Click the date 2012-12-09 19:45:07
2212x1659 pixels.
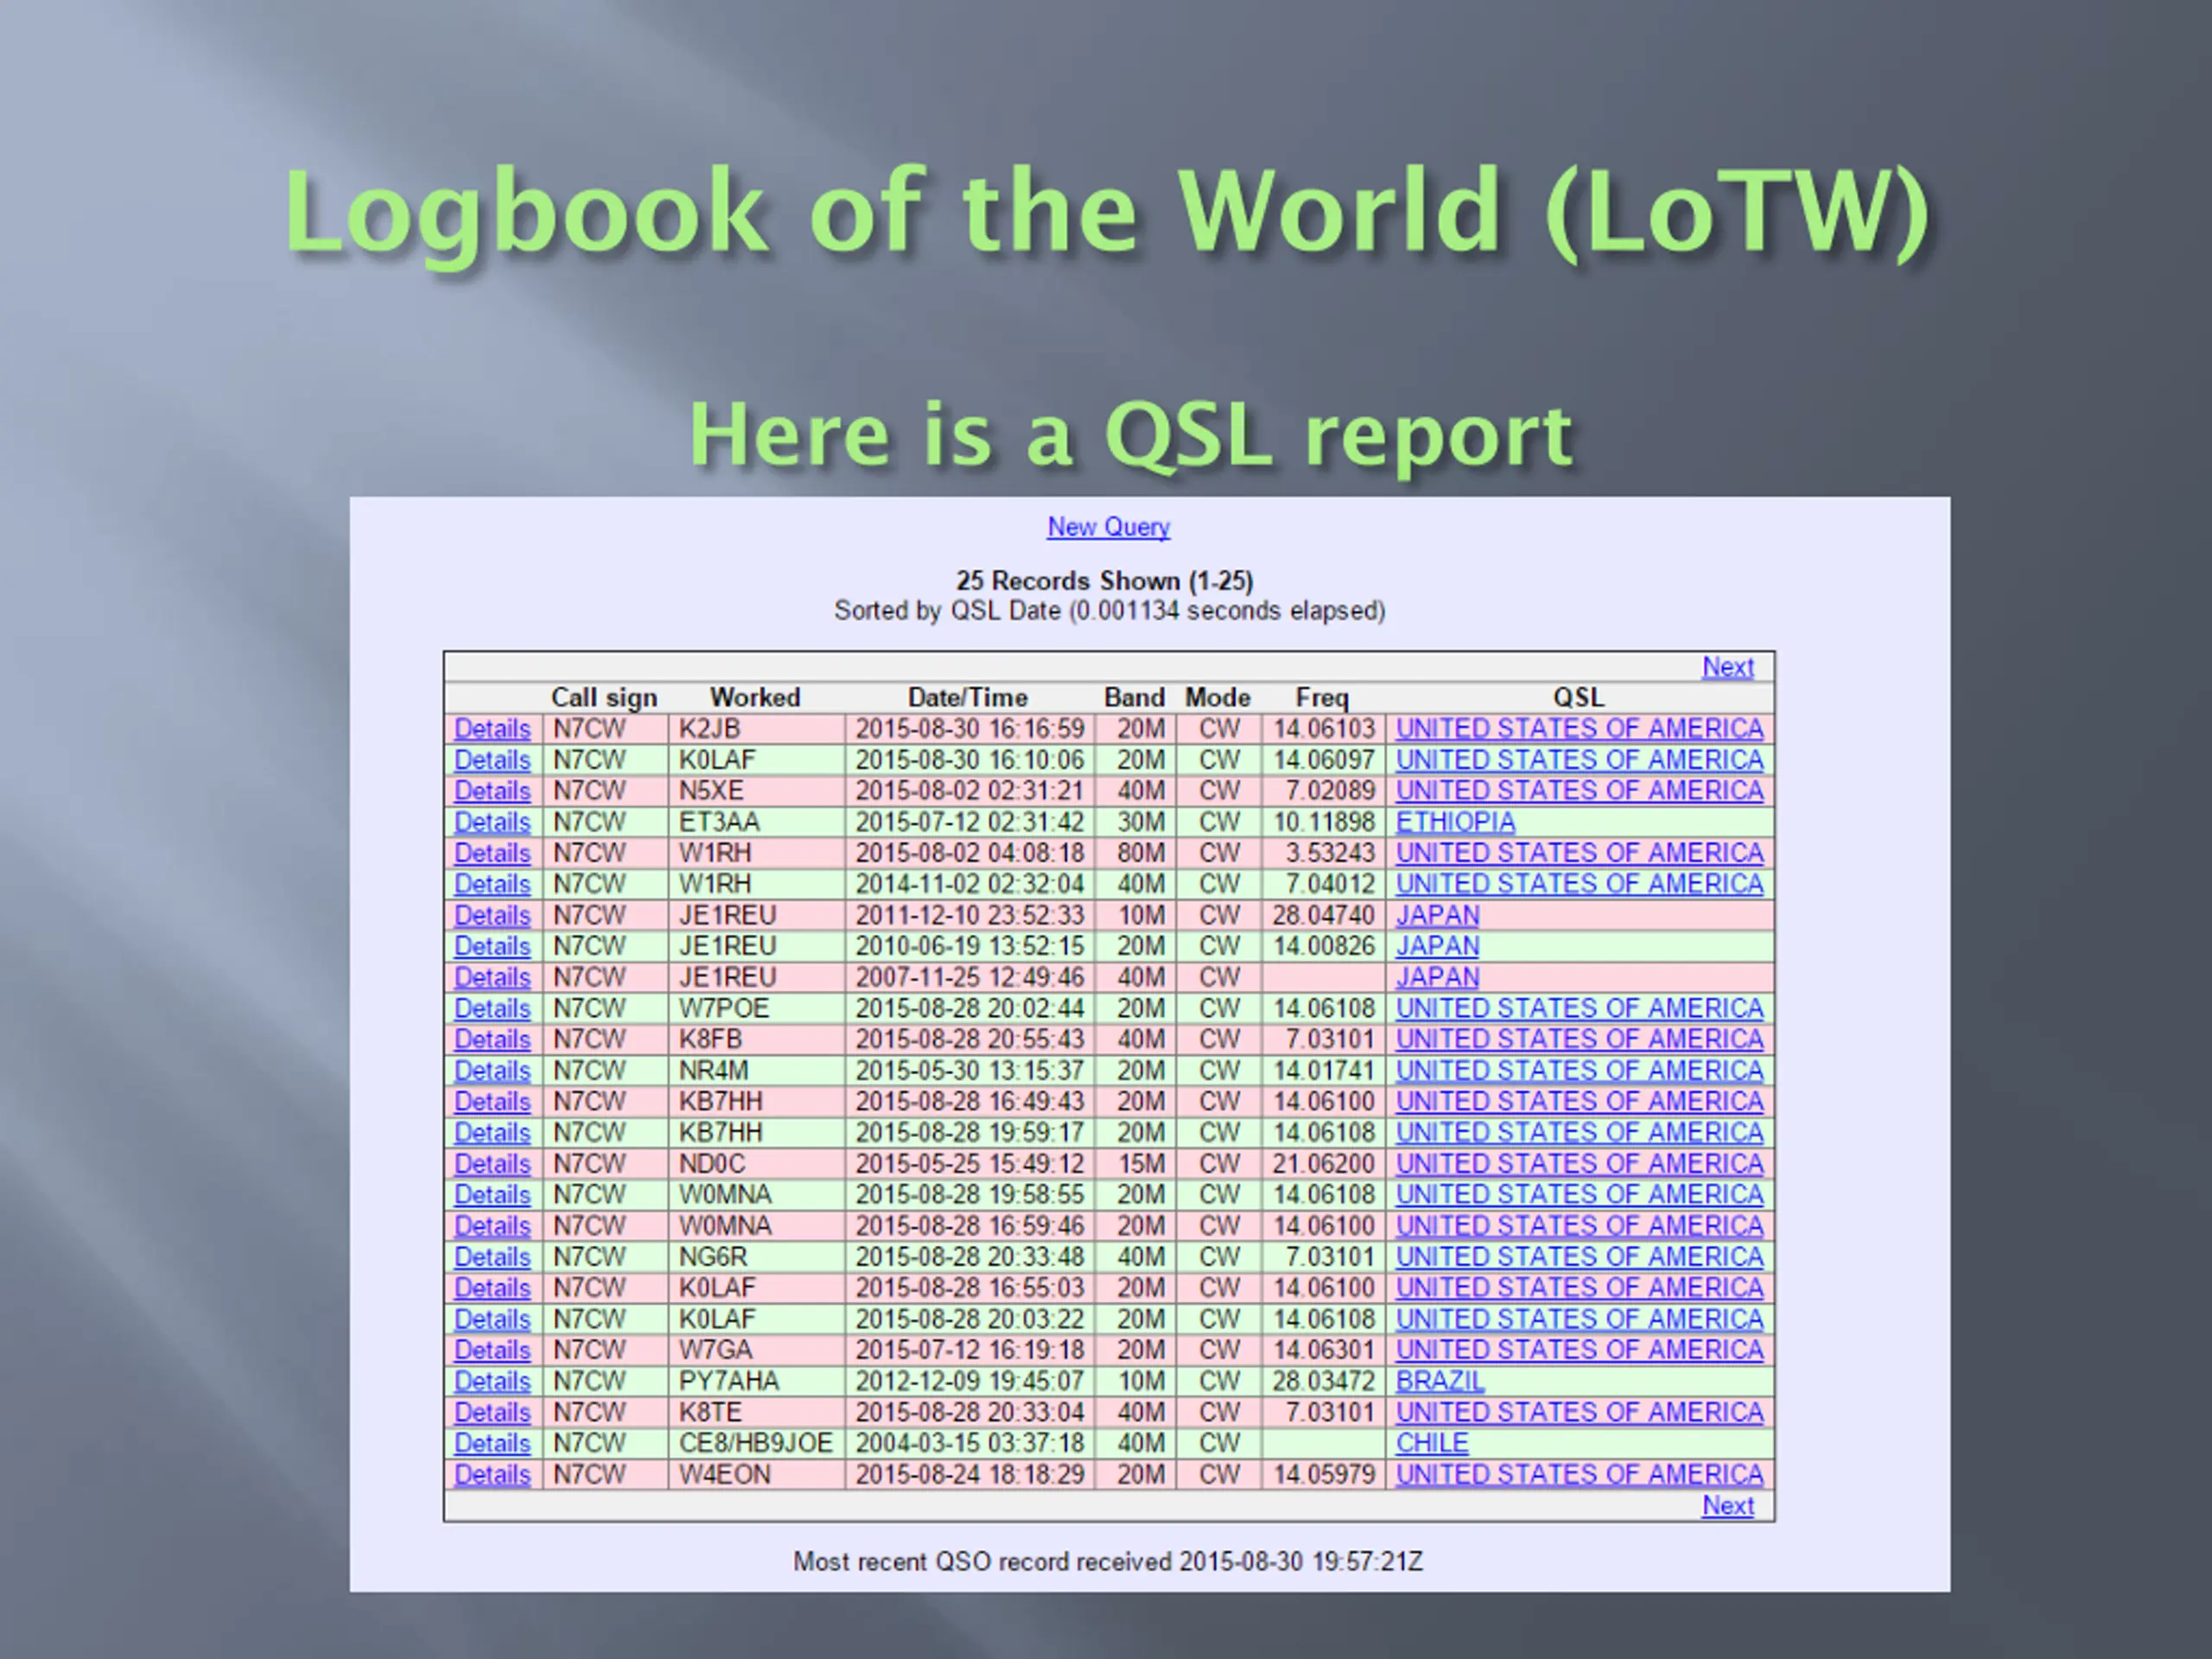tap(970, 1381)
